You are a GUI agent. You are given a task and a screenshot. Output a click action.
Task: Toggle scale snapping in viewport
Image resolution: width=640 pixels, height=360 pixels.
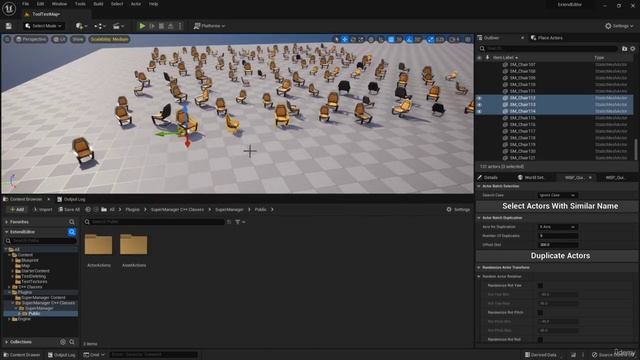[x=430, y=39]
